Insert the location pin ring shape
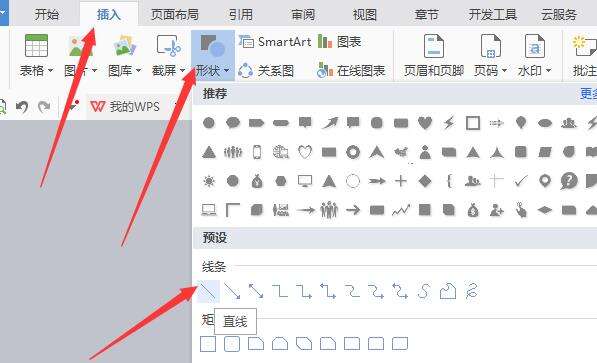Image resolution: width=597 pixels, height=363 pixels. coord(545,181)
